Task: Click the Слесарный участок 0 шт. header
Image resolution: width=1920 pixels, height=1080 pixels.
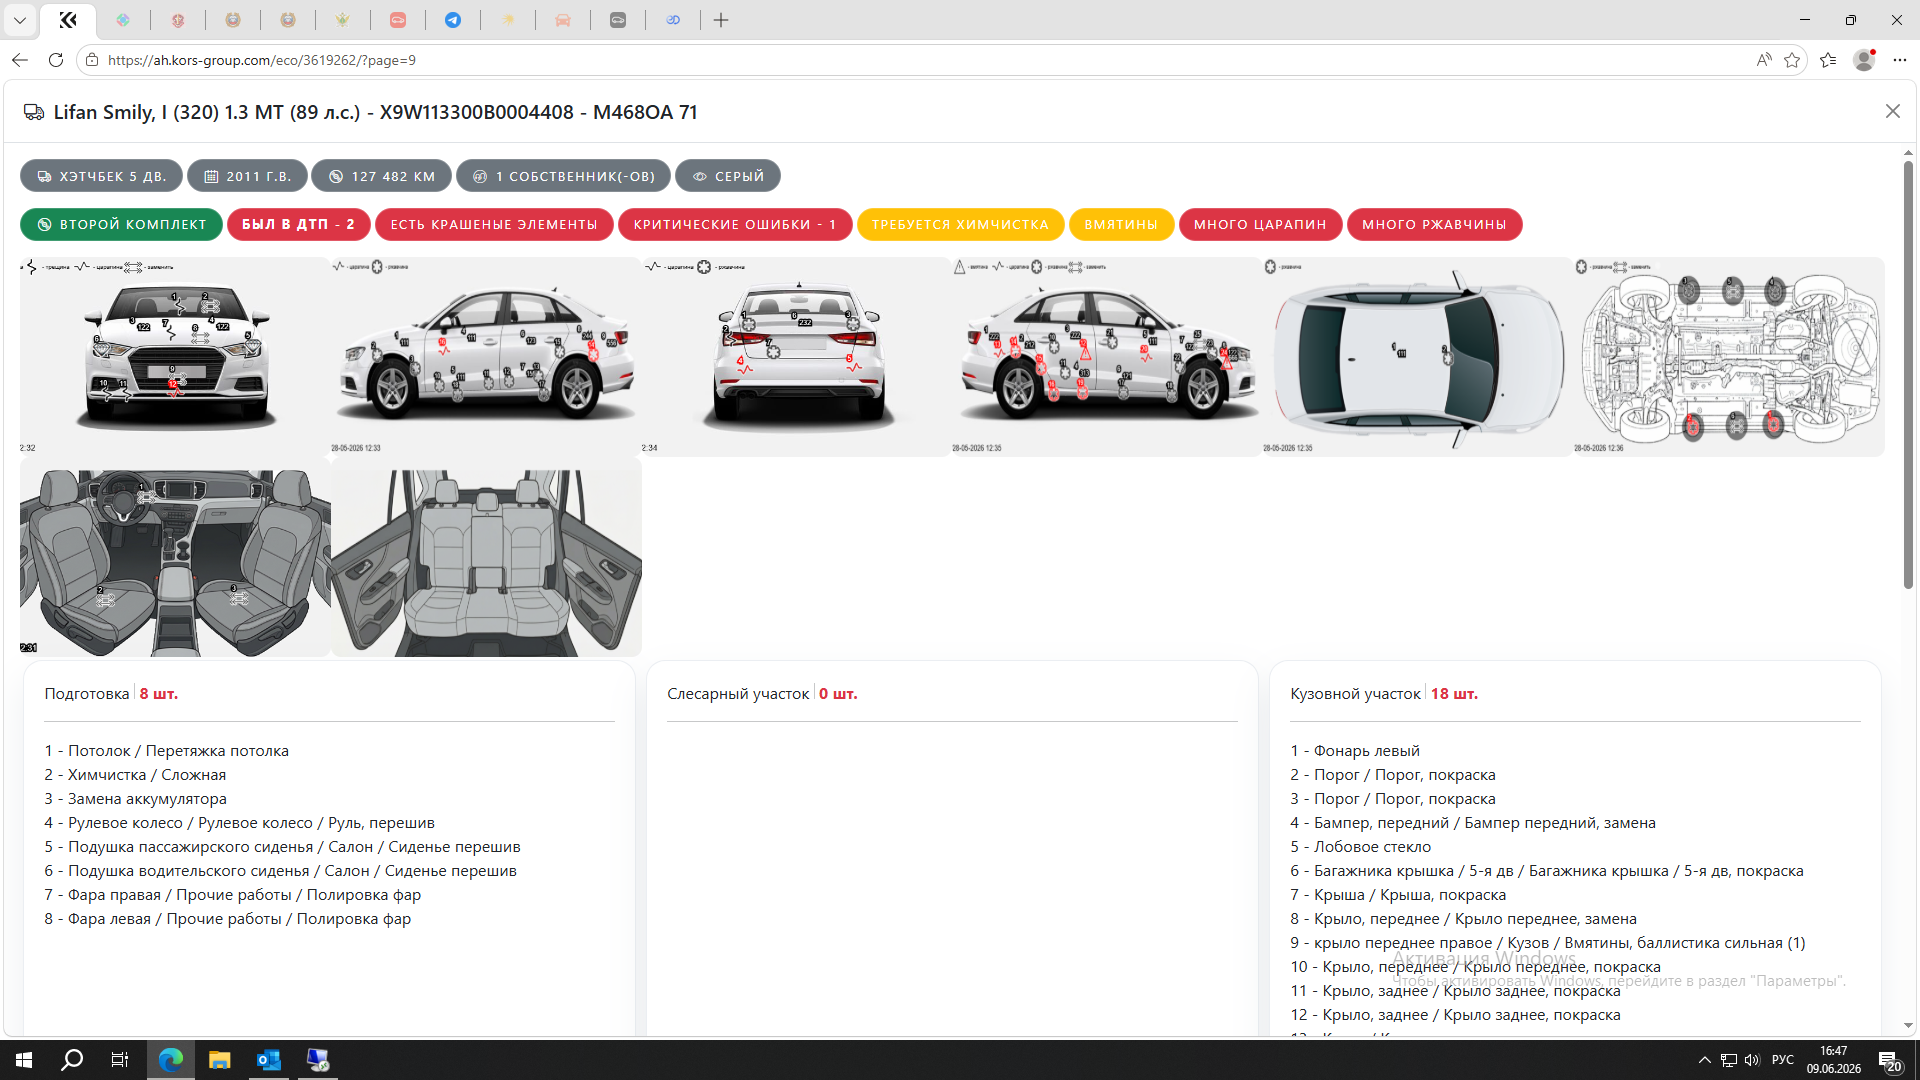Action: (x=762, y=694)
